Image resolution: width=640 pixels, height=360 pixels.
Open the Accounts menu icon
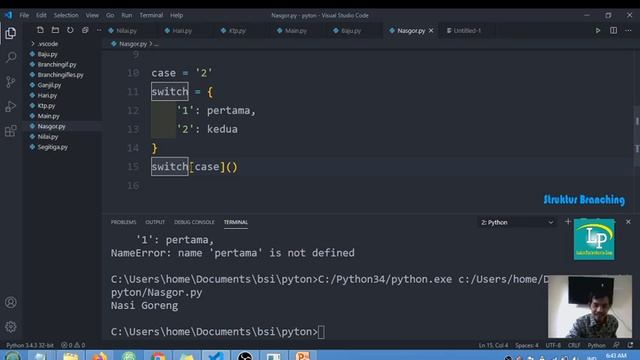pos(11,302)
